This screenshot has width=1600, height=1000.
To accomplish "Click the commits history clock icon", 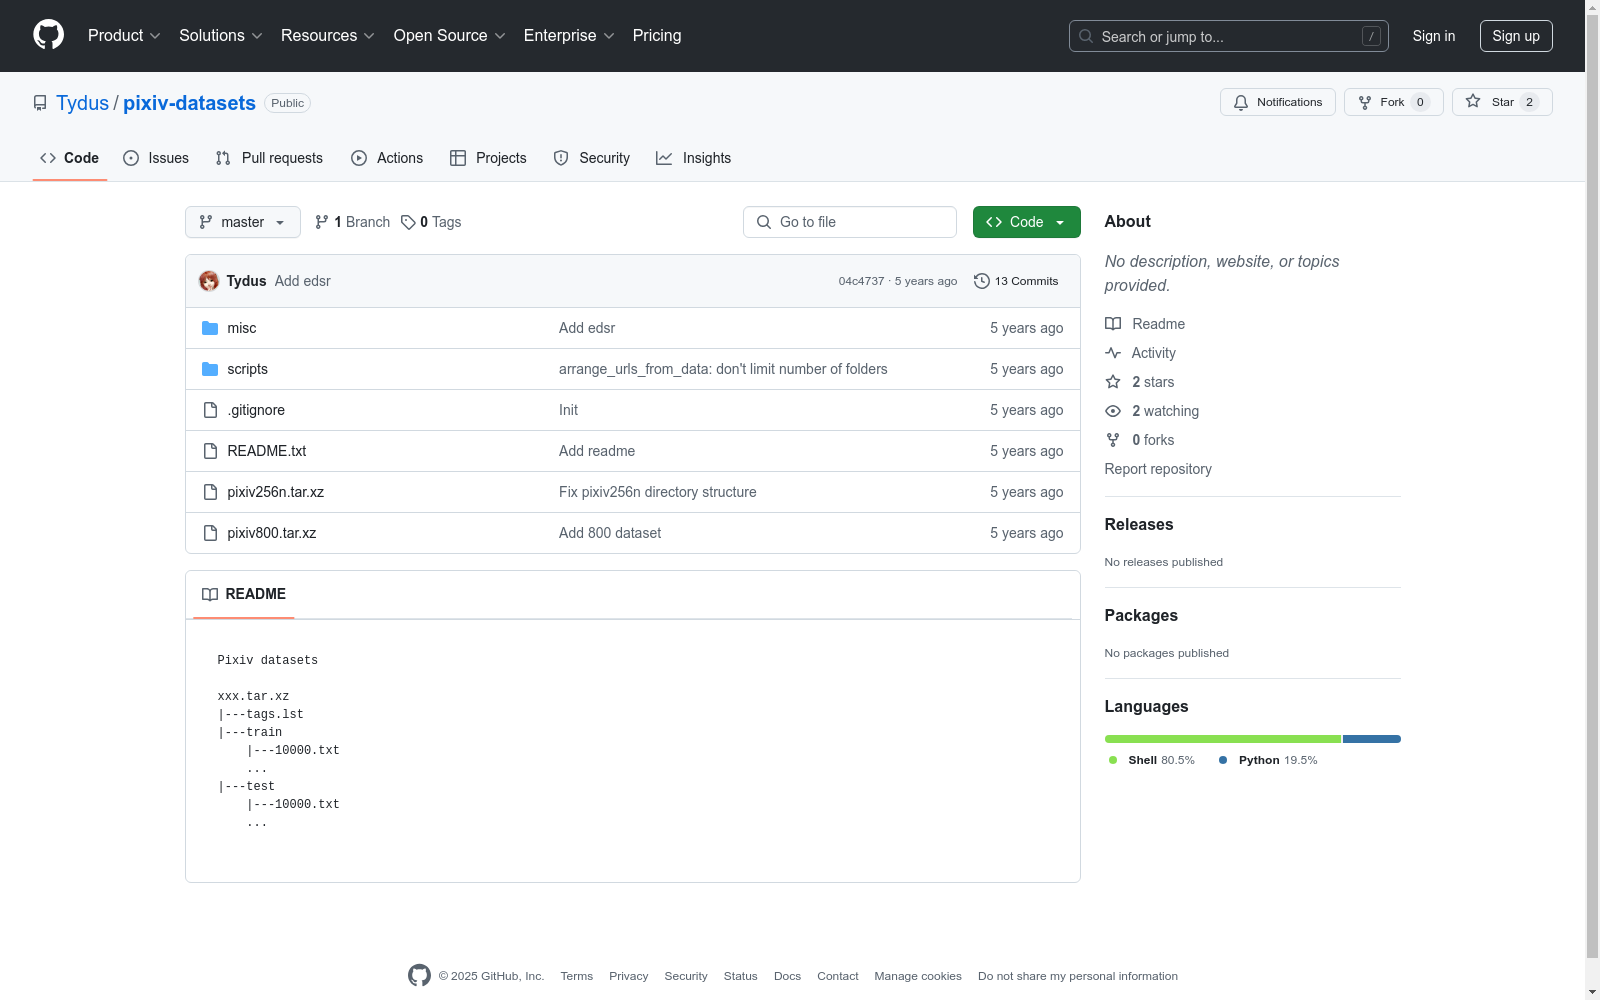I will tap(982, 281).
